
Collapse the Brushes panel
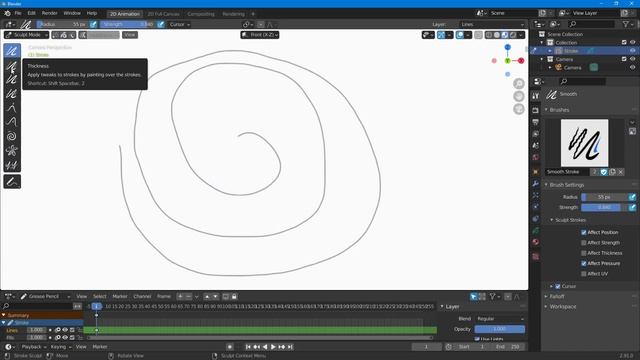(559, 110)
